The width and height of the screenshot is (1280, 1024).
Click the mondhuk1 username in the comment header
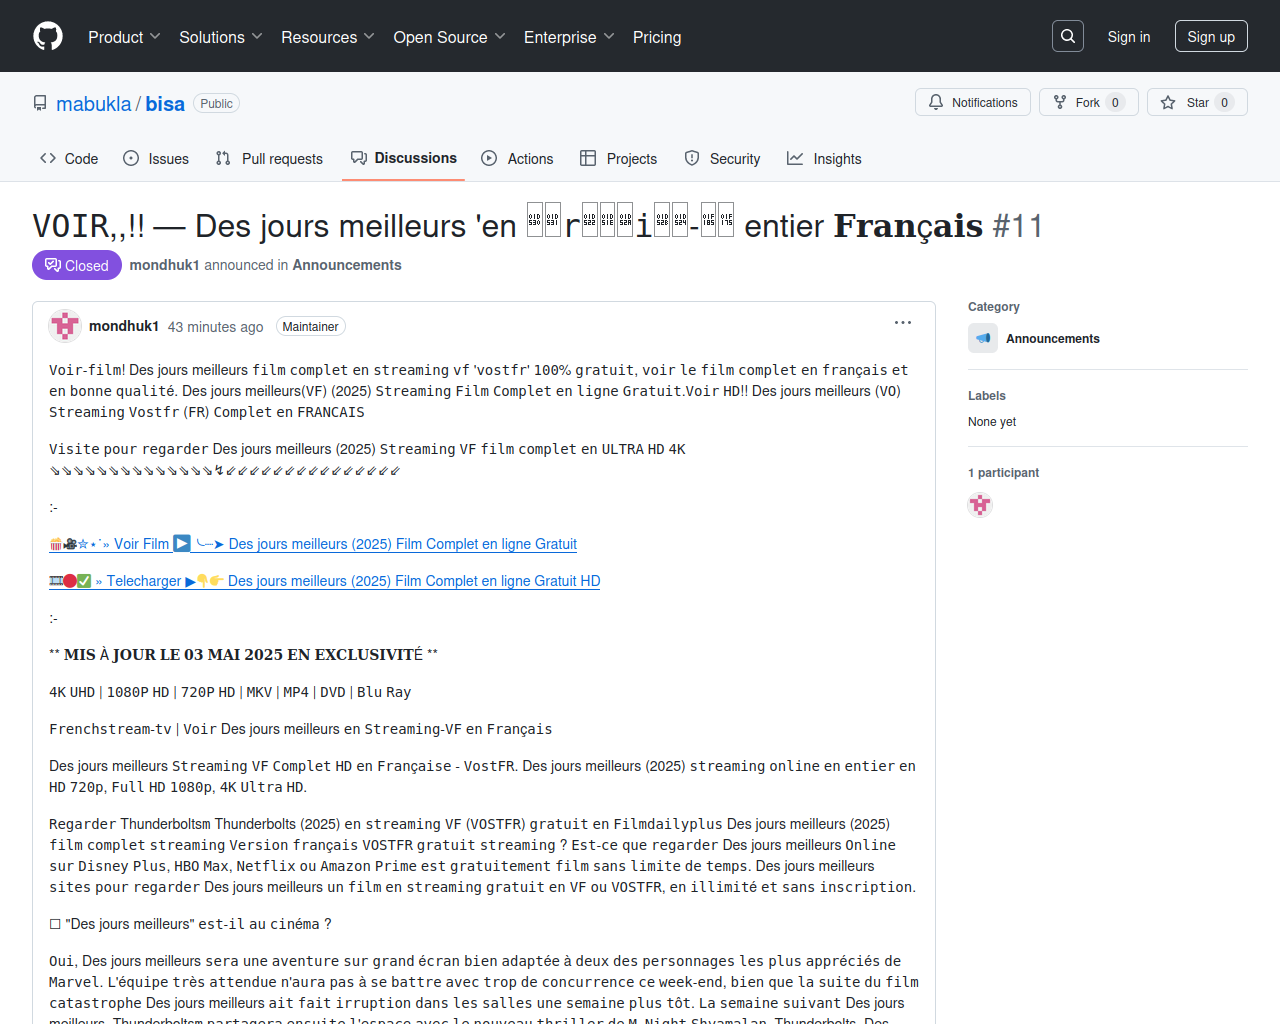pos(124,326)
